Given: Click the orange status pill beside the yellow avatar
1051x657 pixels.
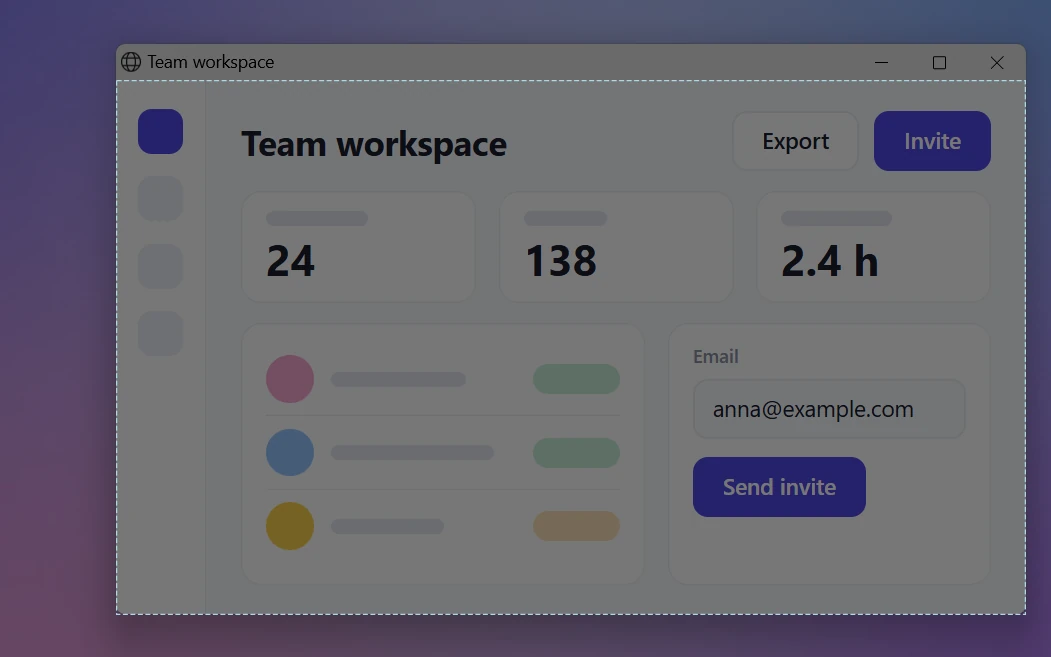Looking at the screenshot, I should point(576,526).
